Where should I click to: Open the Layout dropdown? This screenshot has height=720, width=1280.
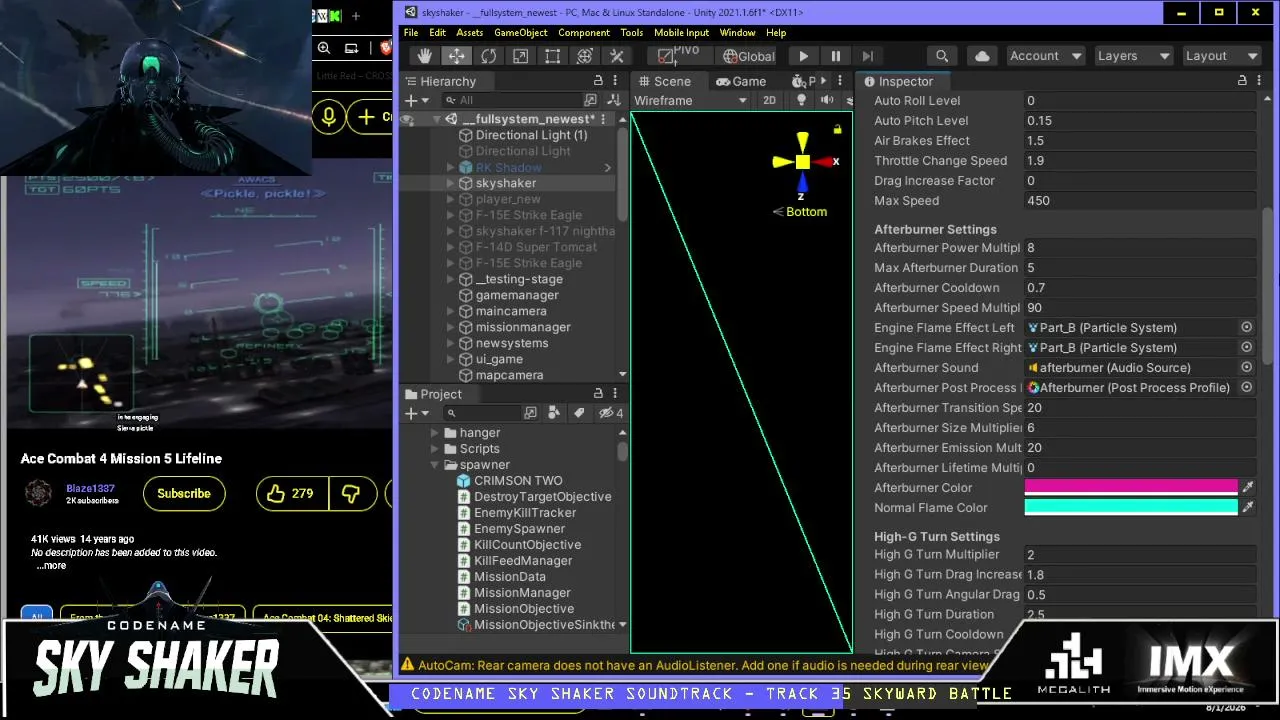coord(1221,56)
